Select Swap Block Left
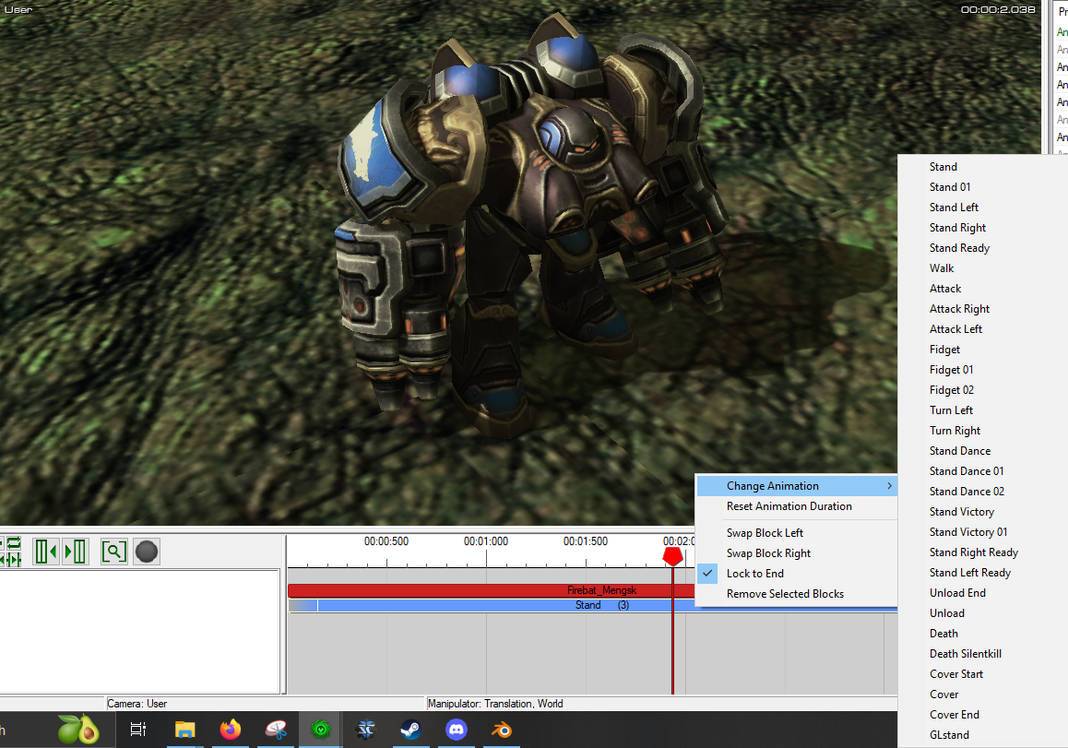This screenshot has height=748, width=1068. click(764, 533)
